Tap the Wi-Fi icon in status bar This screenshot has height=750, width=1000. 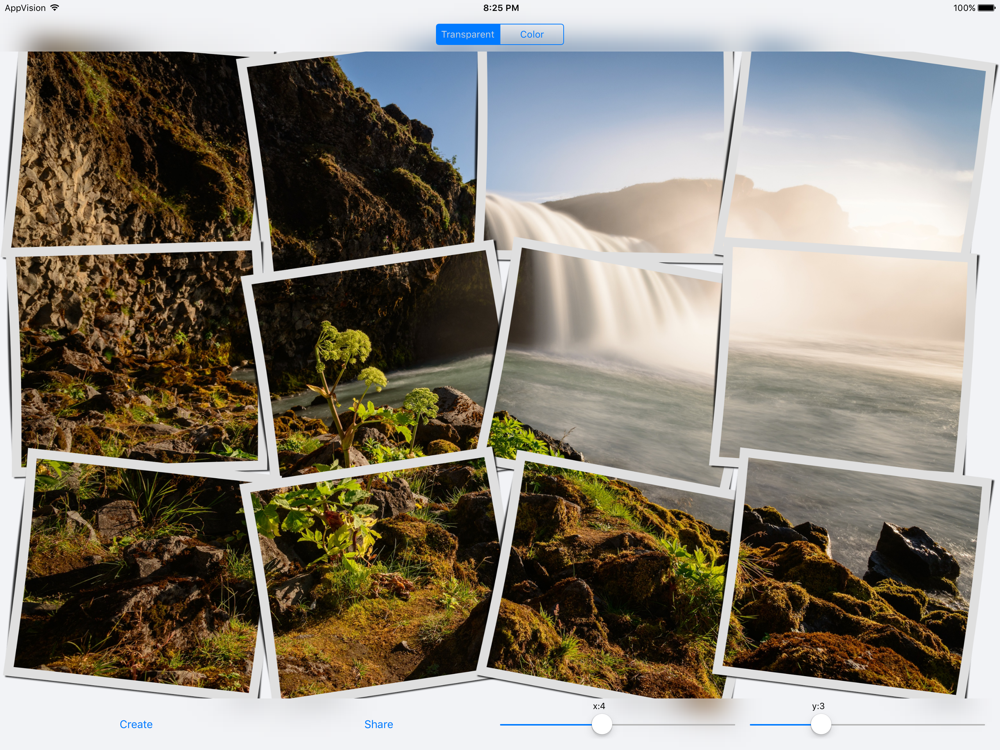pos(54,8)
